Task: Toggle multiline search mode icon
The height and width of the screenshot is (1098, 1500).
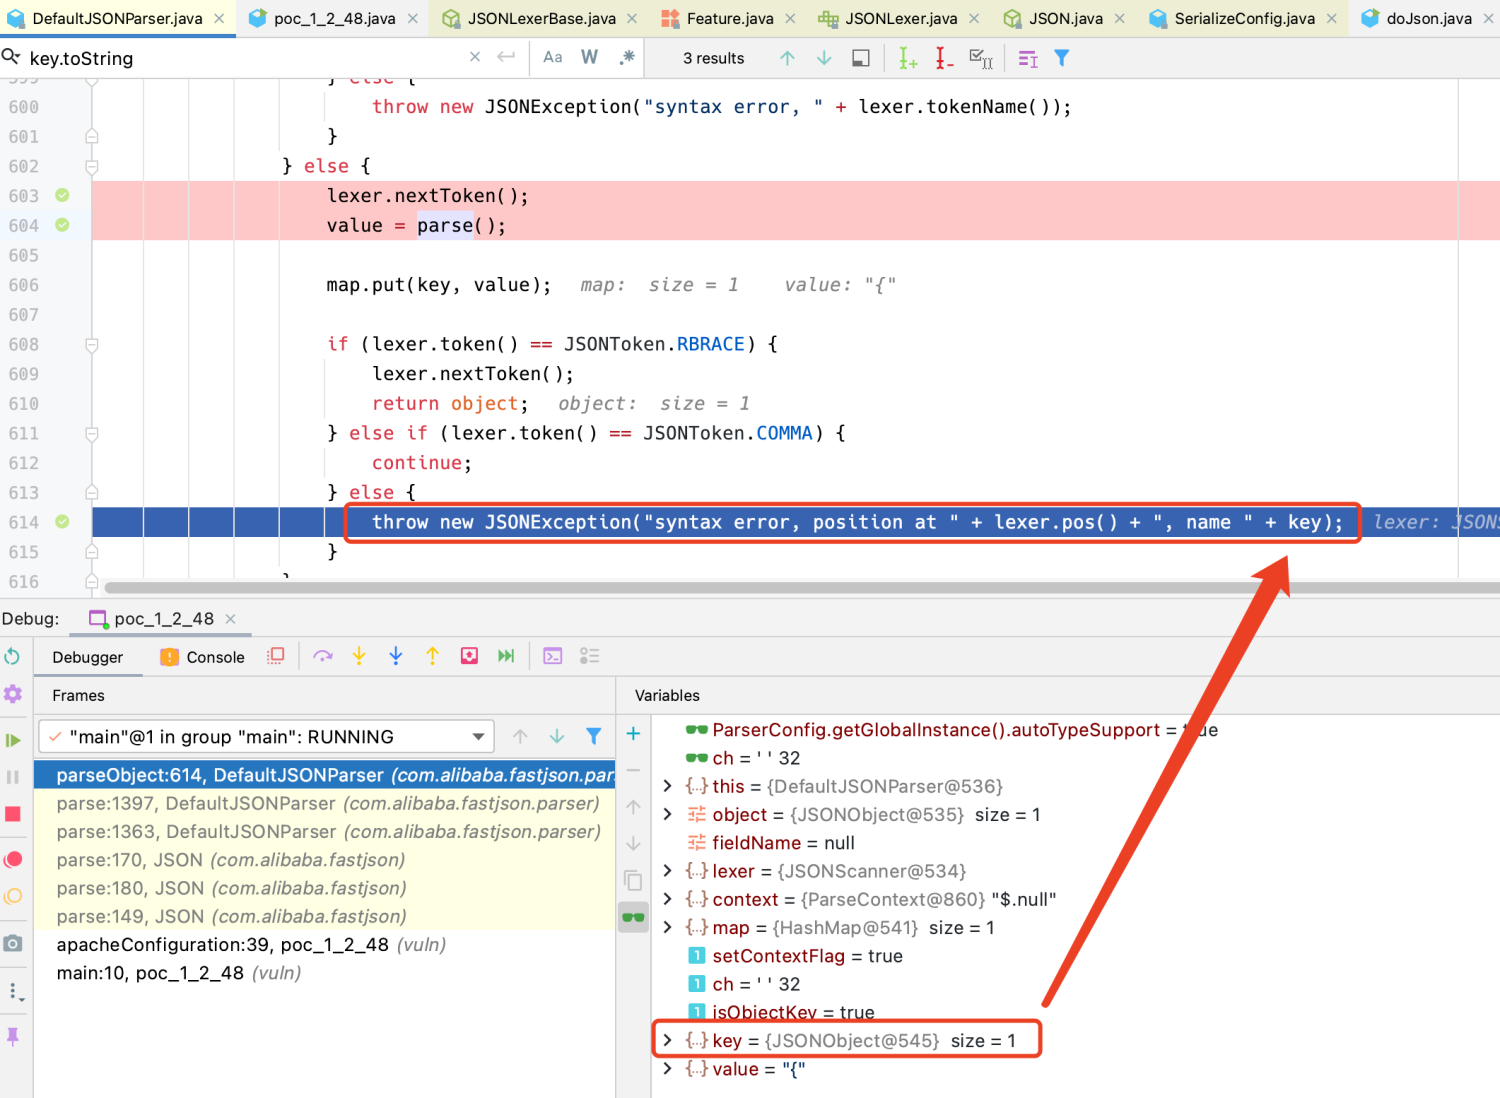Action: point(1028,59)
